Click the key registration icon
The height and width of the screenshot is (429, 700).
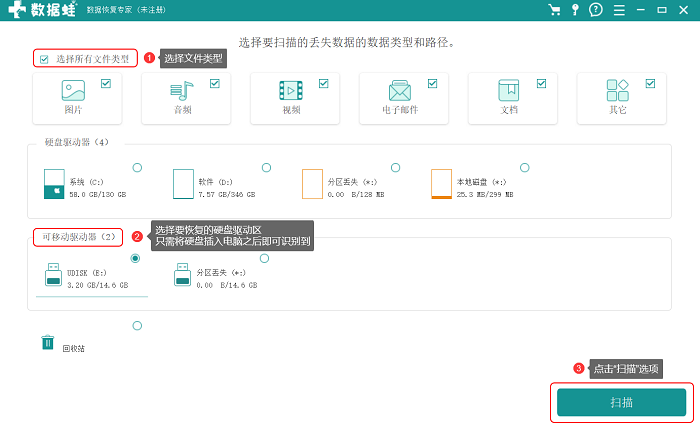[x=575, y=9]
